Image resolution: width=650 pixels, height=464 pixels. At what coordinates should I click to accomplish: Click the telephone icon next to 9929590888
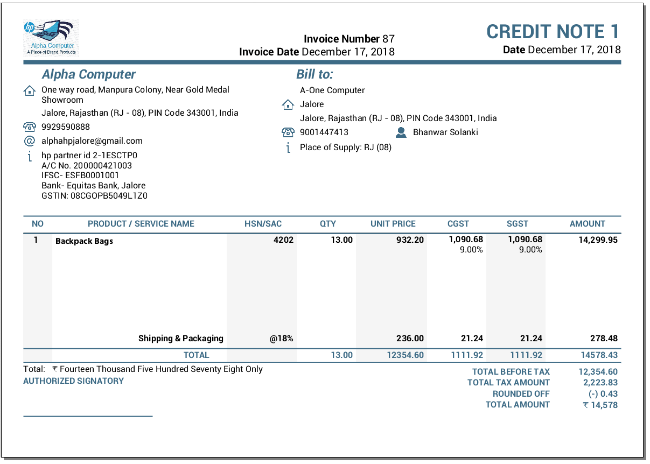click(29, 127)
